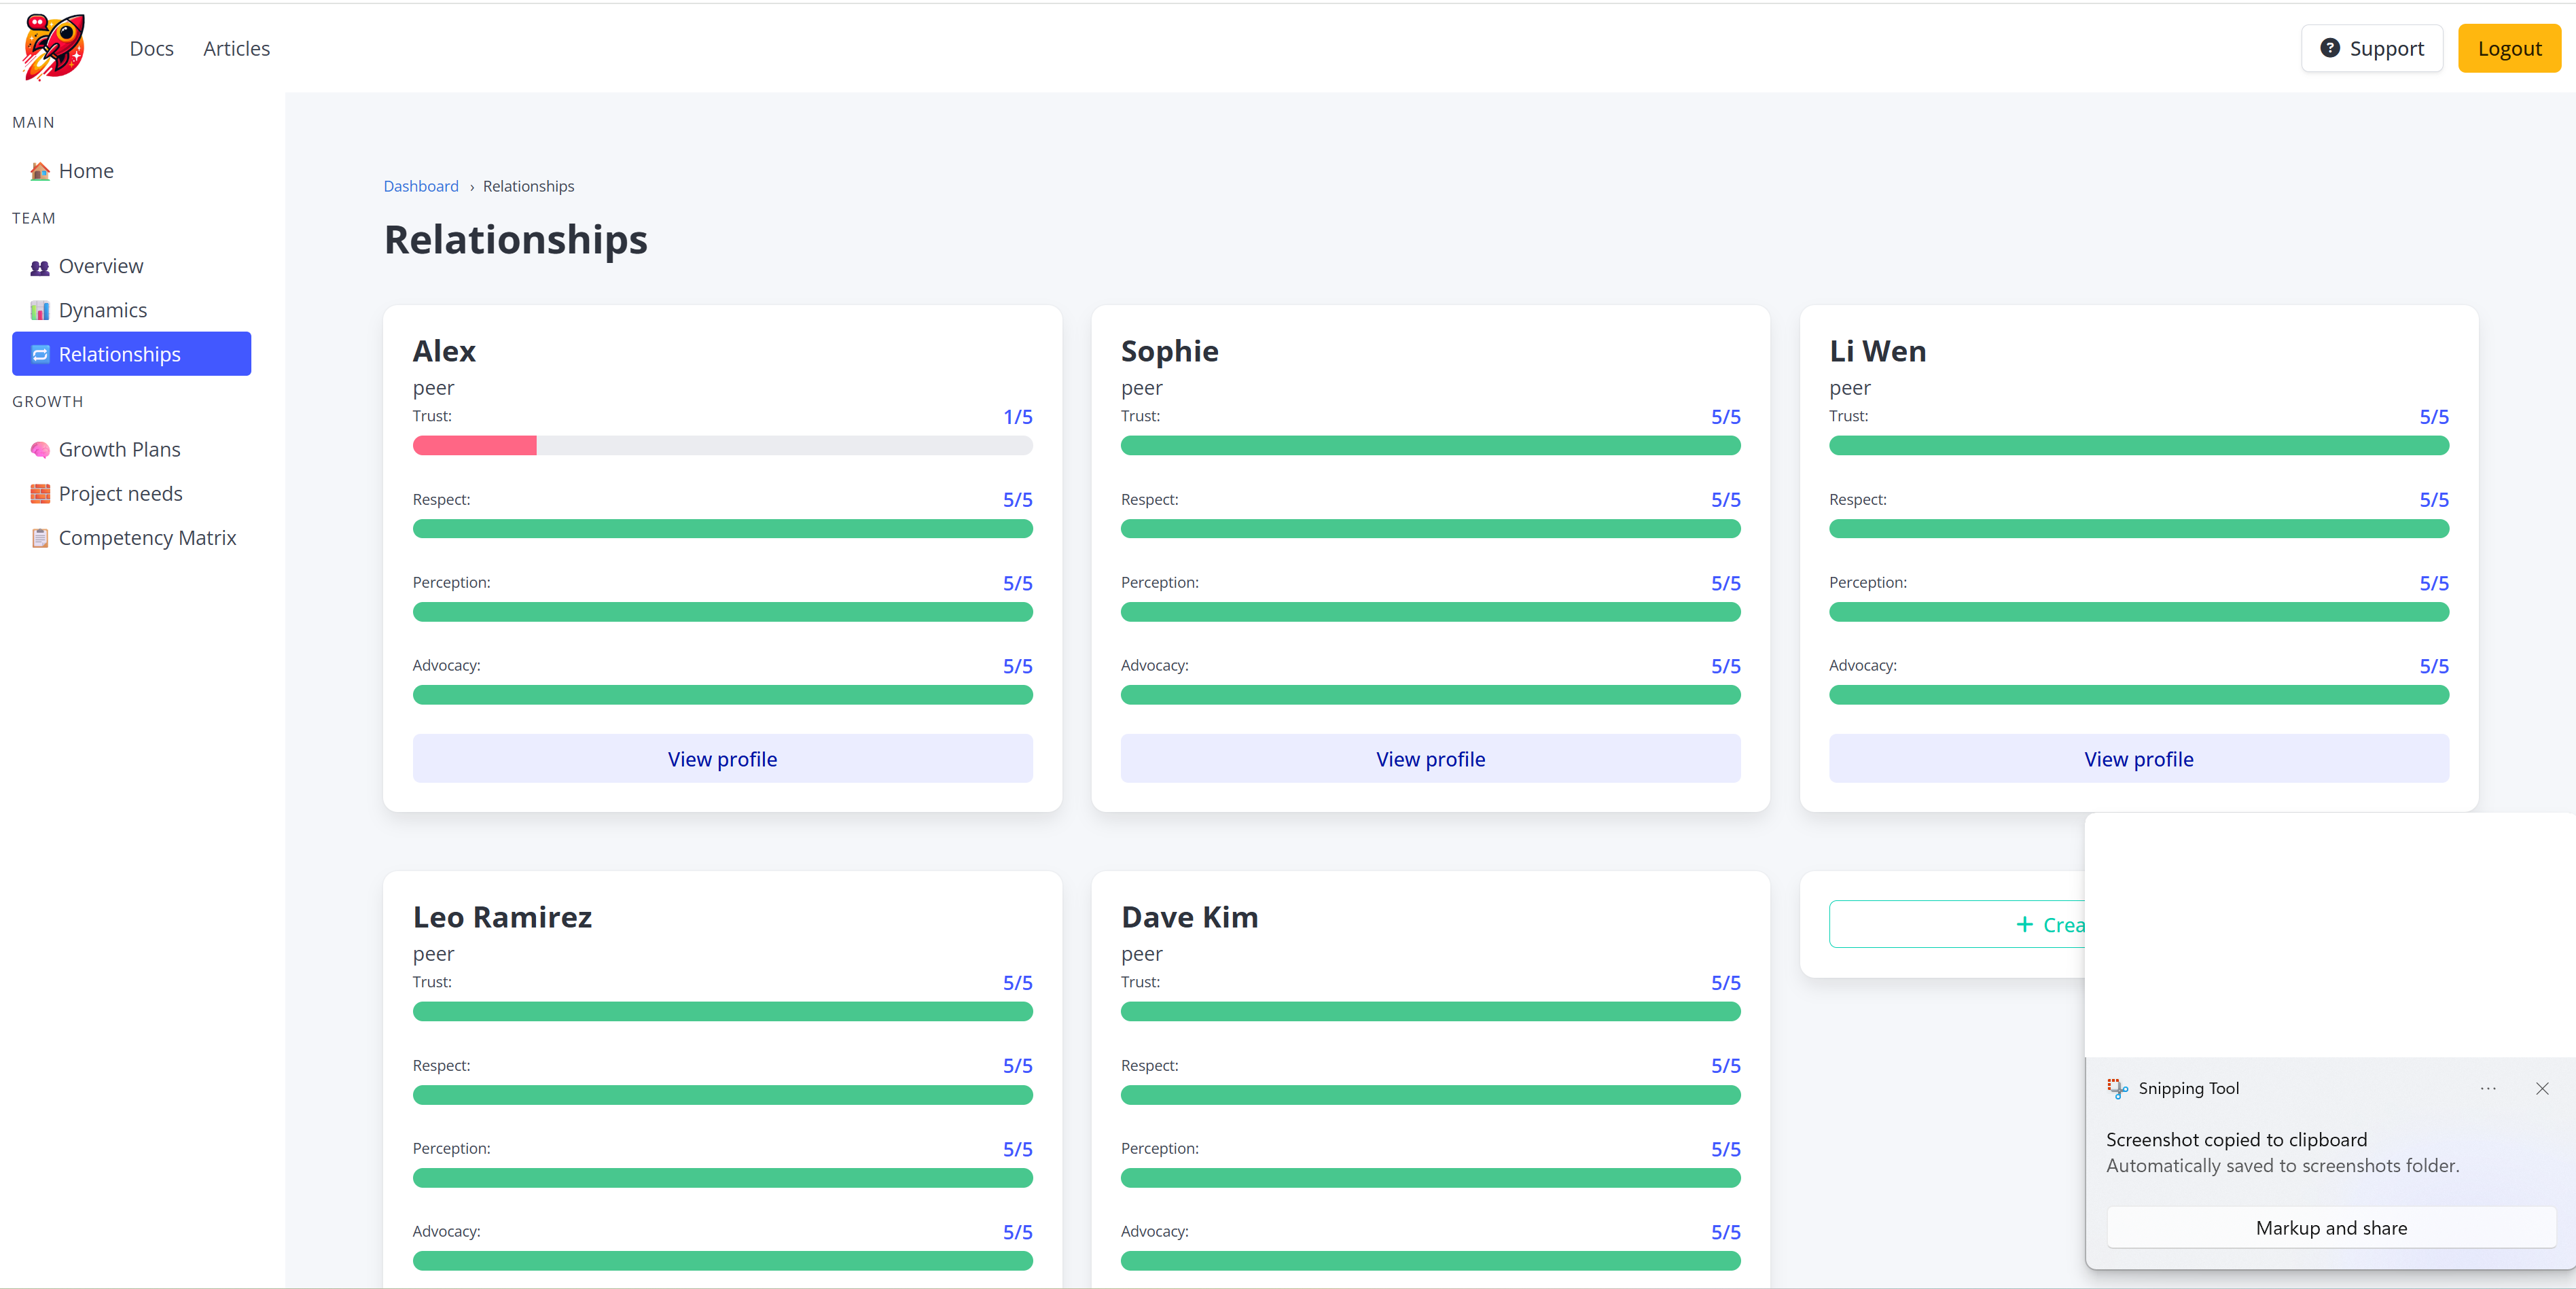The width and height of the screenshot is (2576, 1289).
Task: Click the Logout button
Action: pos(2509,48)
